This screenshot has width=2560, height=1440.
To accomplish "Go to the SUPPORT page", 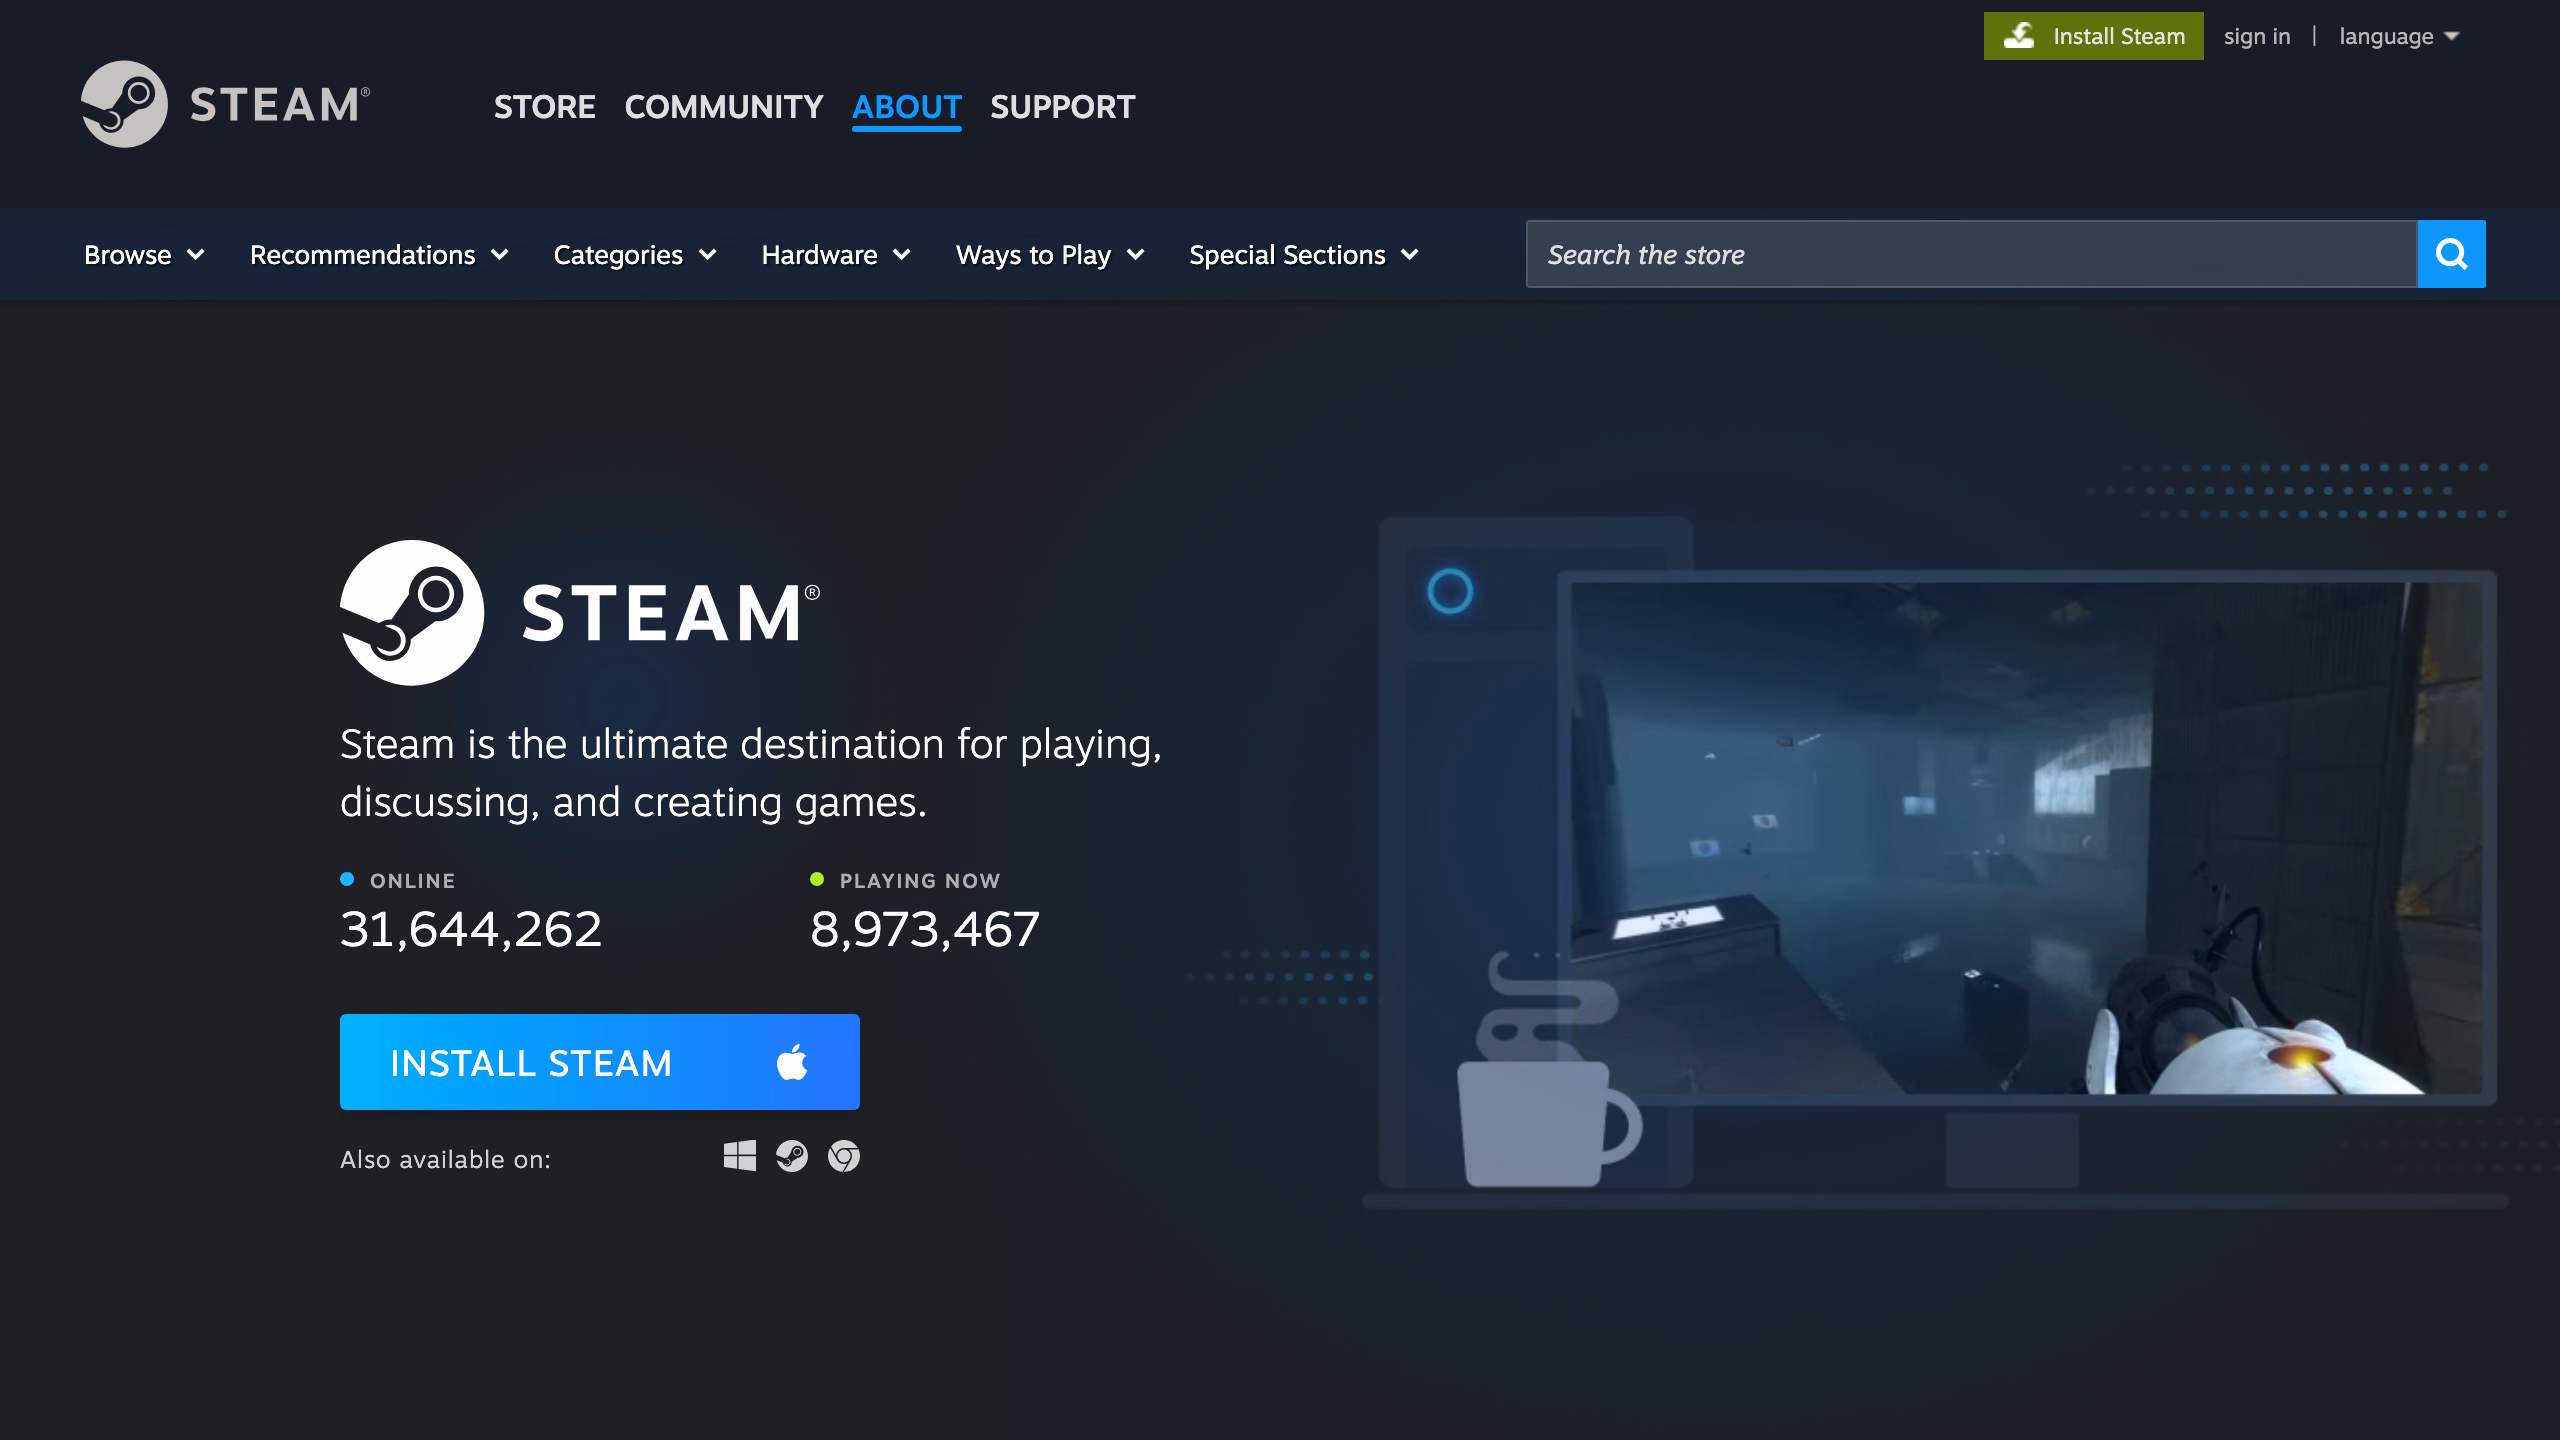I will (1063, 107).
